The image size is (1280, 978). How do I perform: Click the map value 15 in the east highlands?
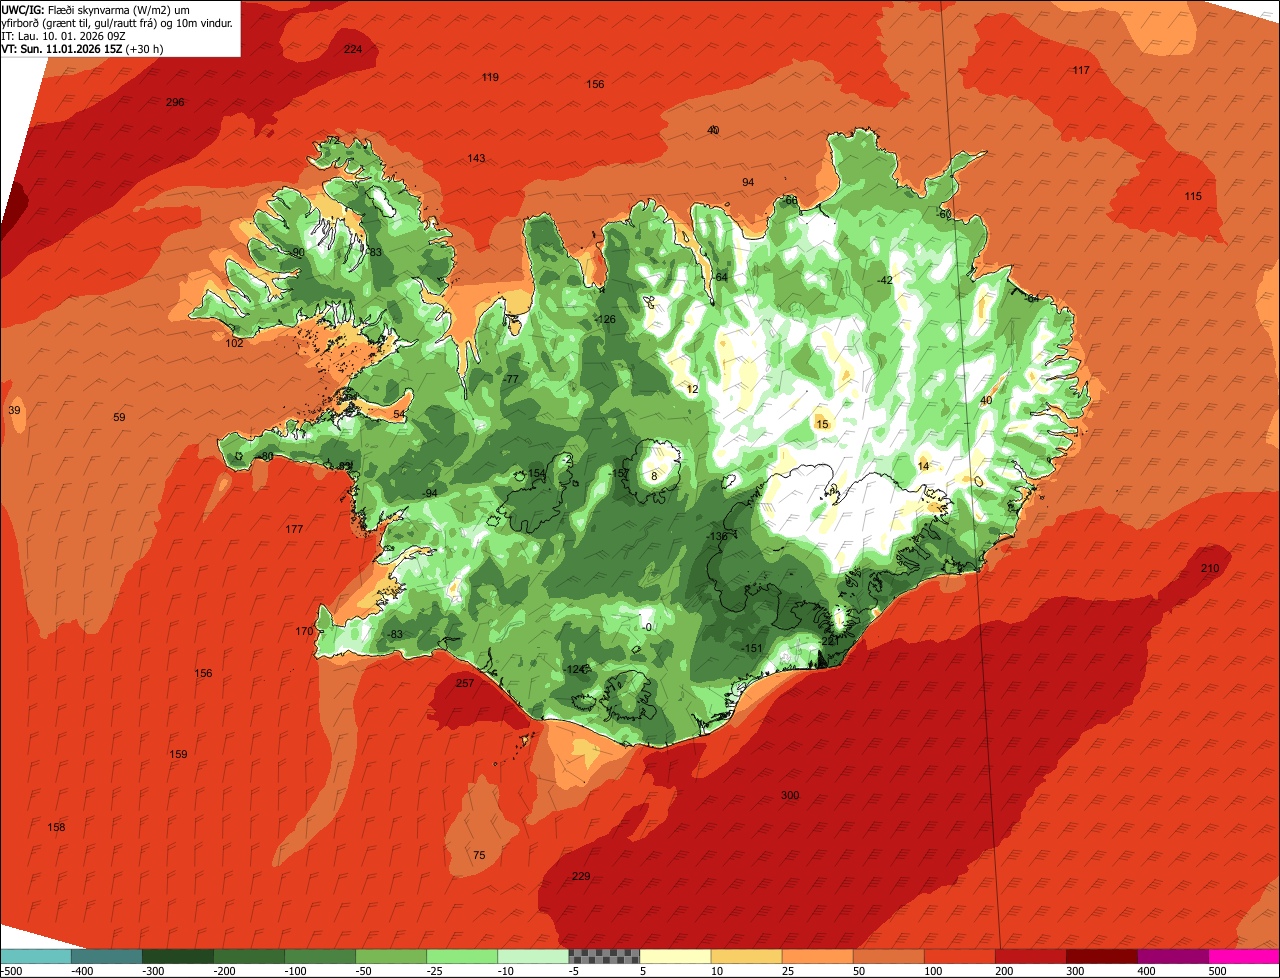pyautogui.click(x=823, y=424)
